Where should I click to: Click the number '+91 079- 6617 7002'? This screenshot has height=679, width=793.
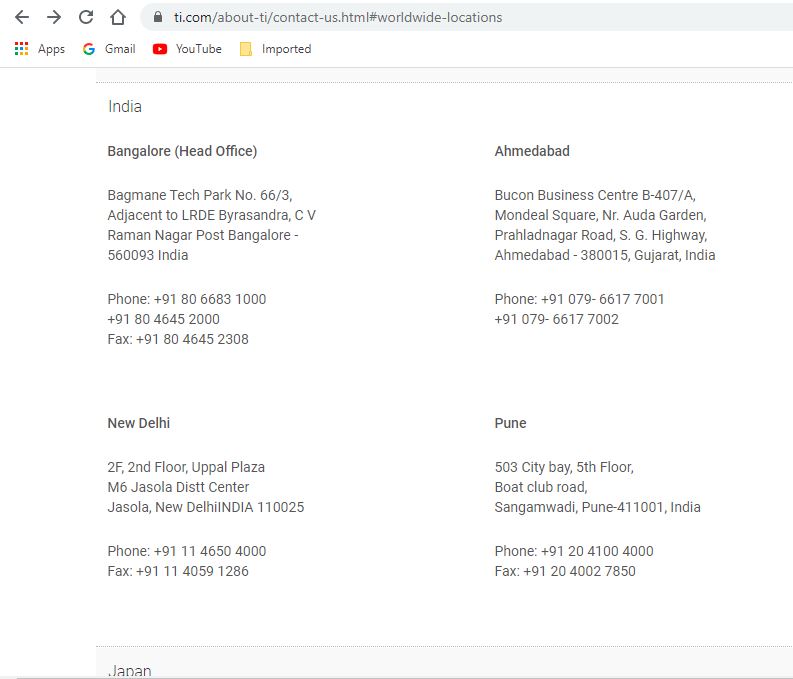[x=556, y=320]
